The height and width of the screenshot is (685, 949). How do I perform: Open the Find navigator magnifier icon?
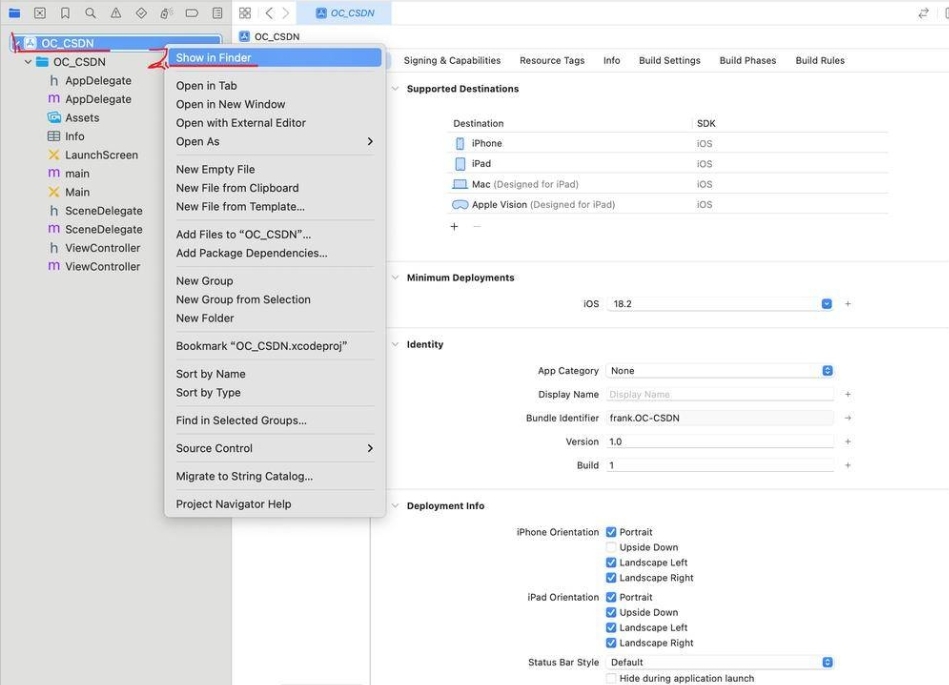point(90,13)
